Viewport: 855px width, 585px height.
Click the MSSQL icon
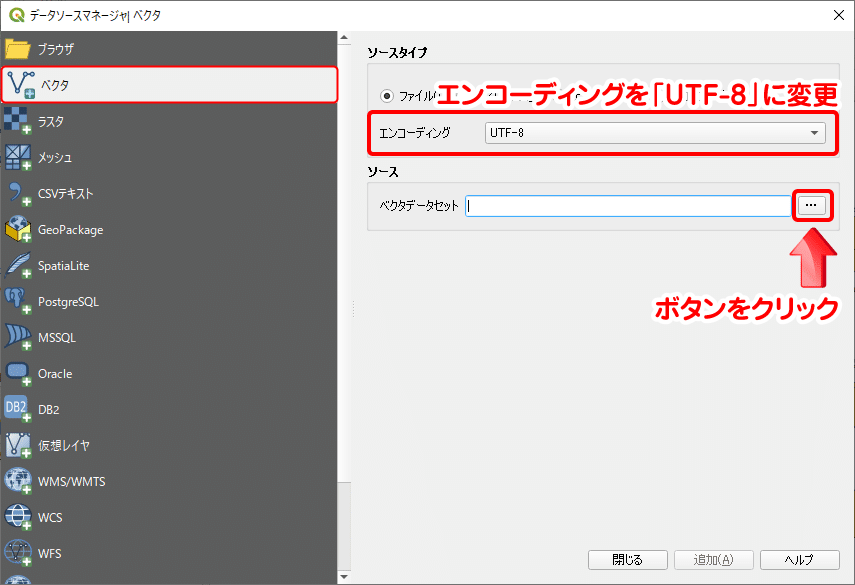[17, 337]
